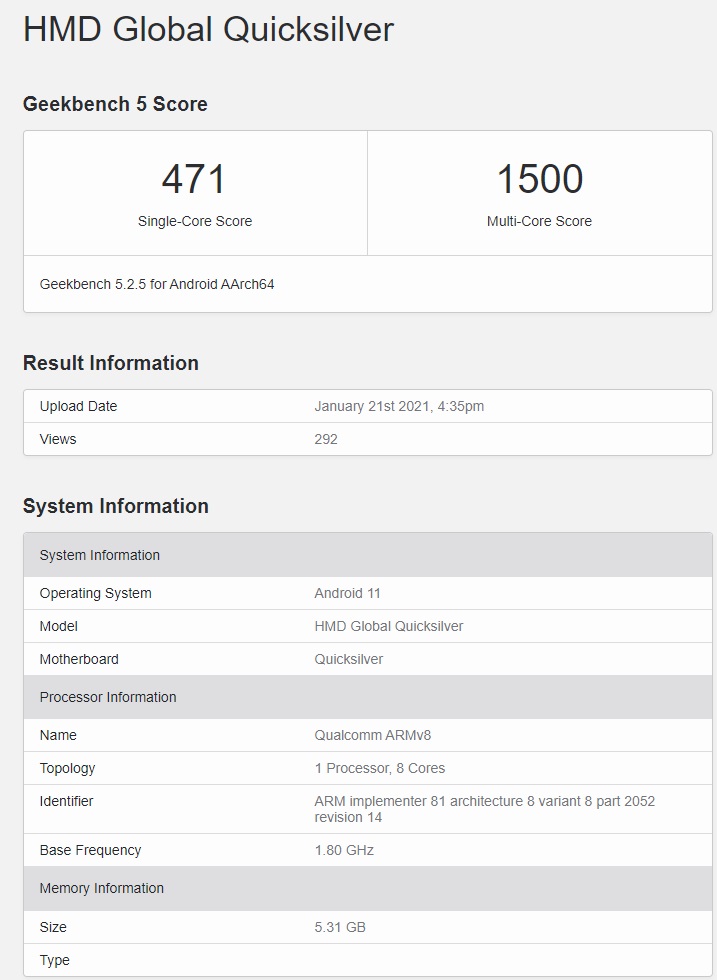
Task: Click the upload date January 21st 2021
Action: click(399, 406)
